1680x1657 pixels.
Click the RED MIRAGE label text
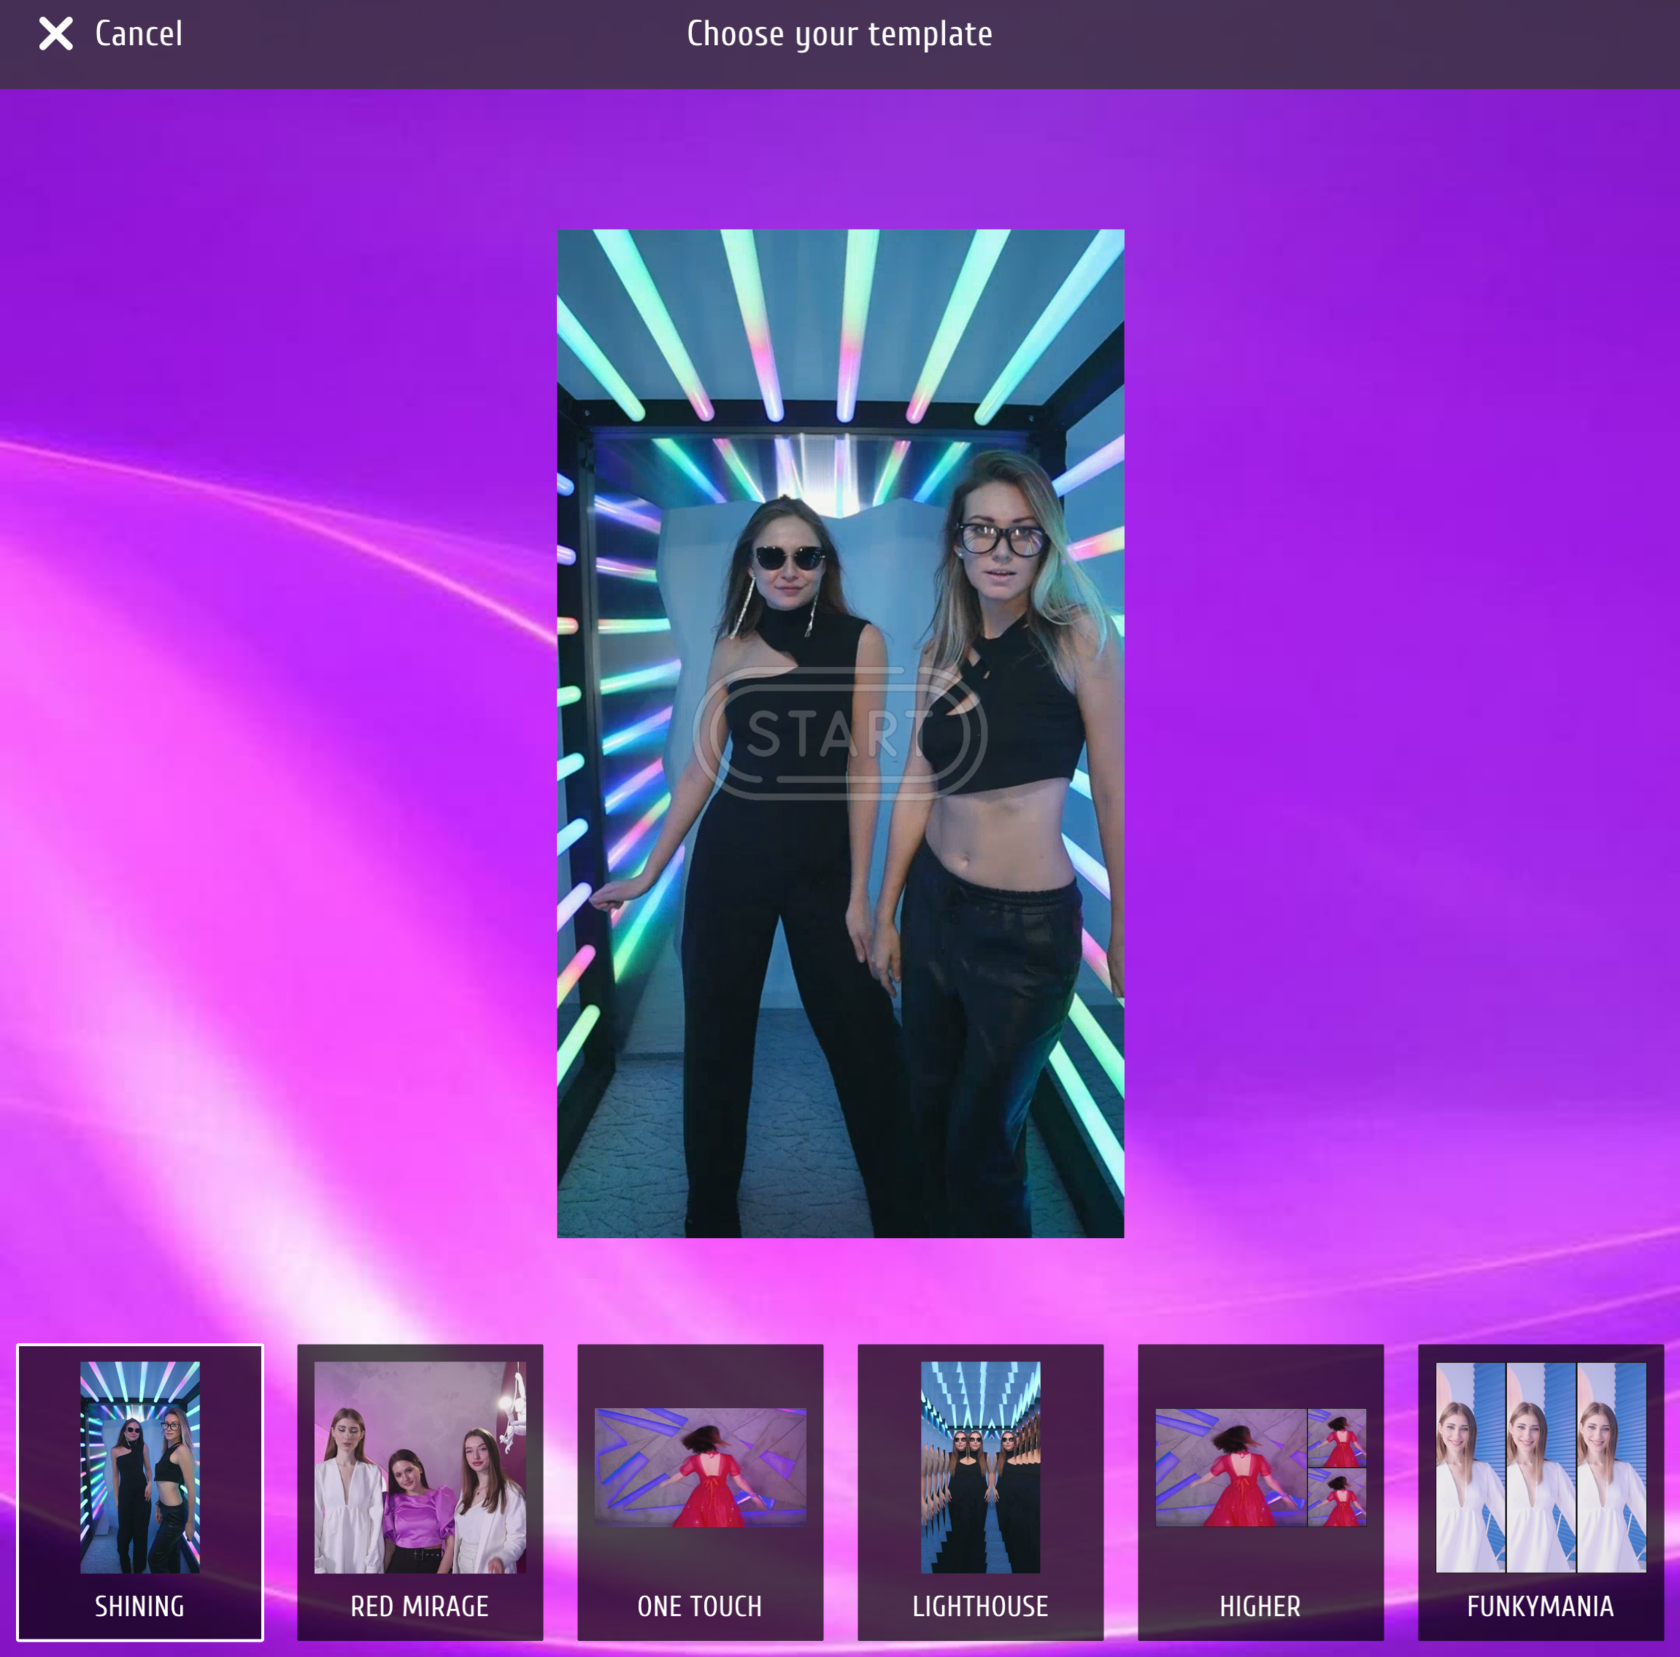click(420, 1606)
